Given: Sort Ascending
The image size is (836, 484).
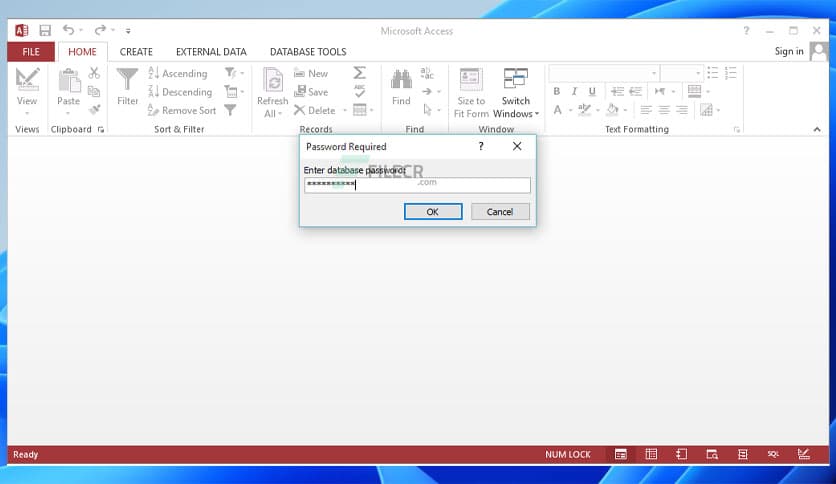Looking at the screenshot, I should click(x=178, y=73).
